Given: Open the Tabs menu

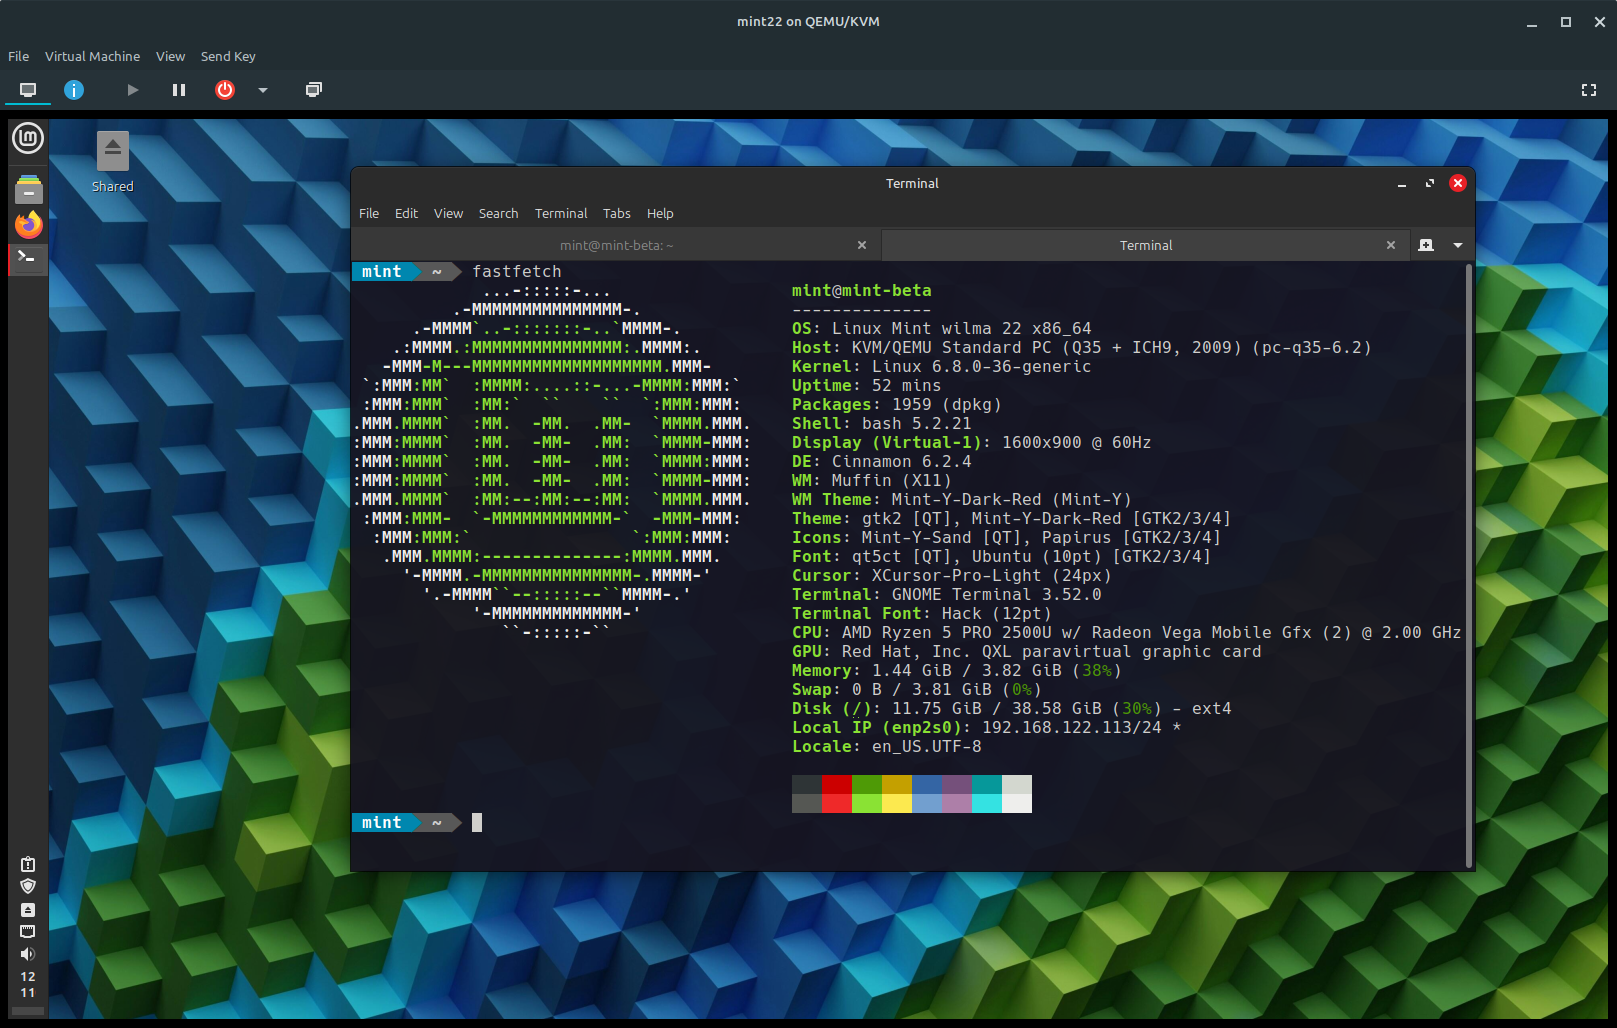Looking at the screenshot, I should 617,213.
